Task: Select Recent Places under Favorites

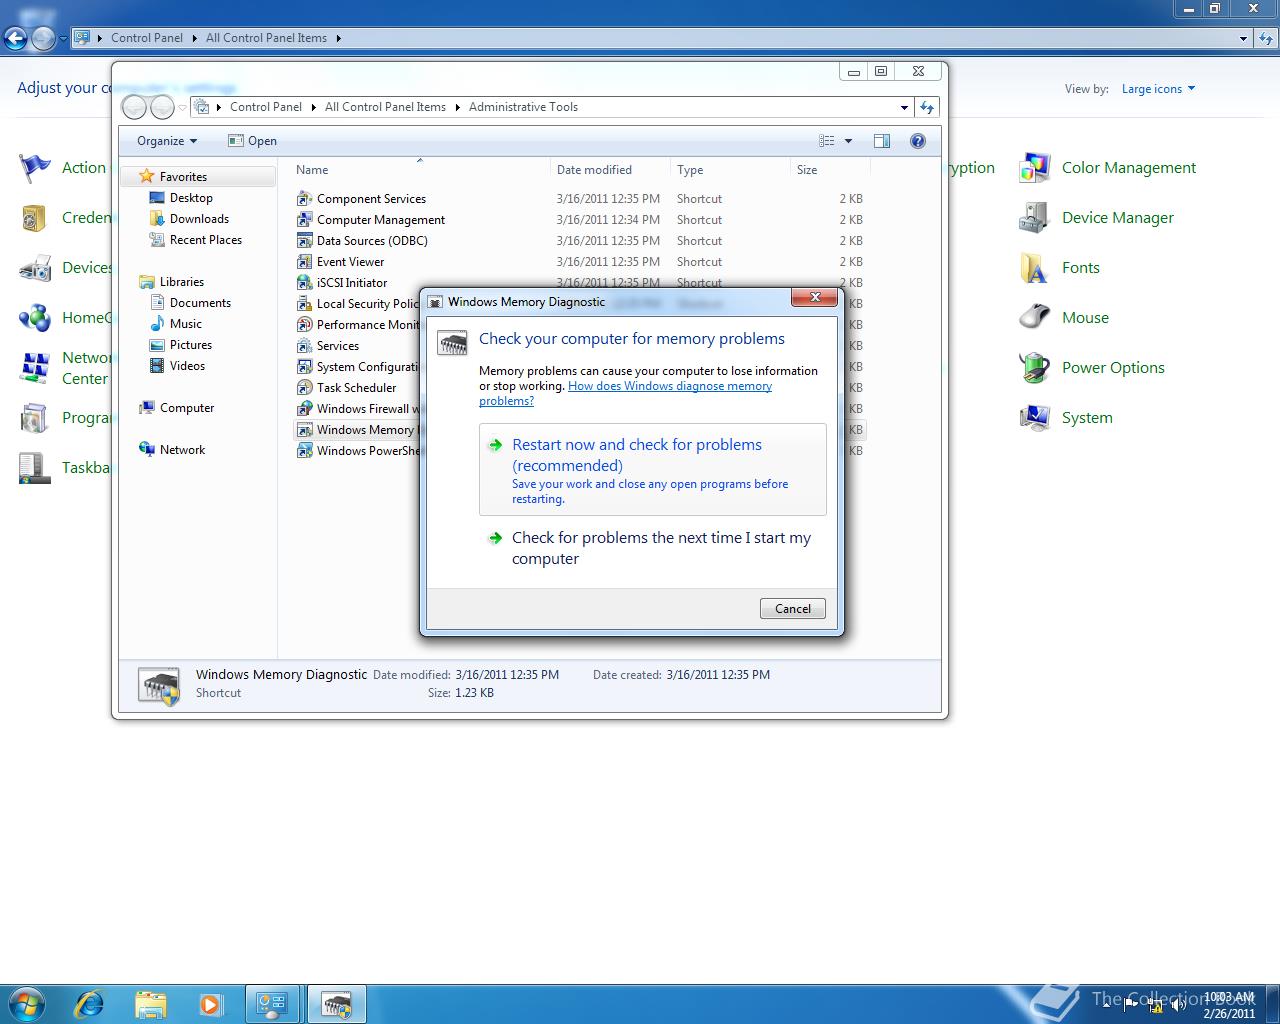Action: (206, 240)
